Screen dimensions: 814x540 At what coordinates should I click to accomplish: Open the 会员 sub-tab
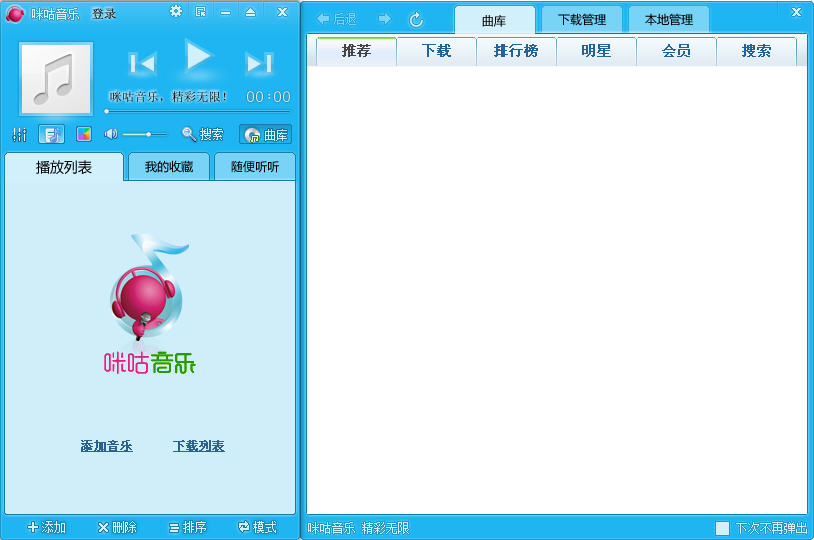[x=676, y=51]
